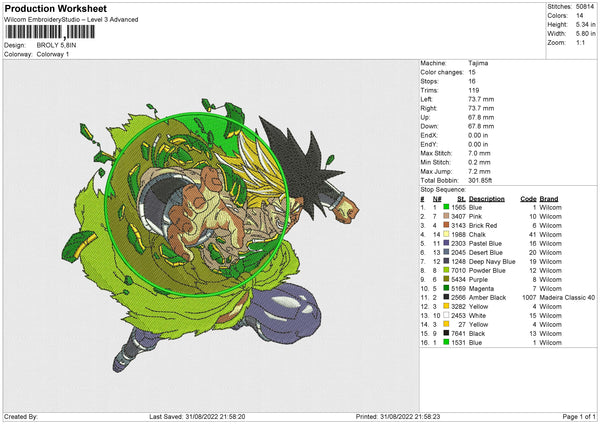Click the Amber Black description text
The width and height of the screenshot is (600, 424).
[488, 297]
